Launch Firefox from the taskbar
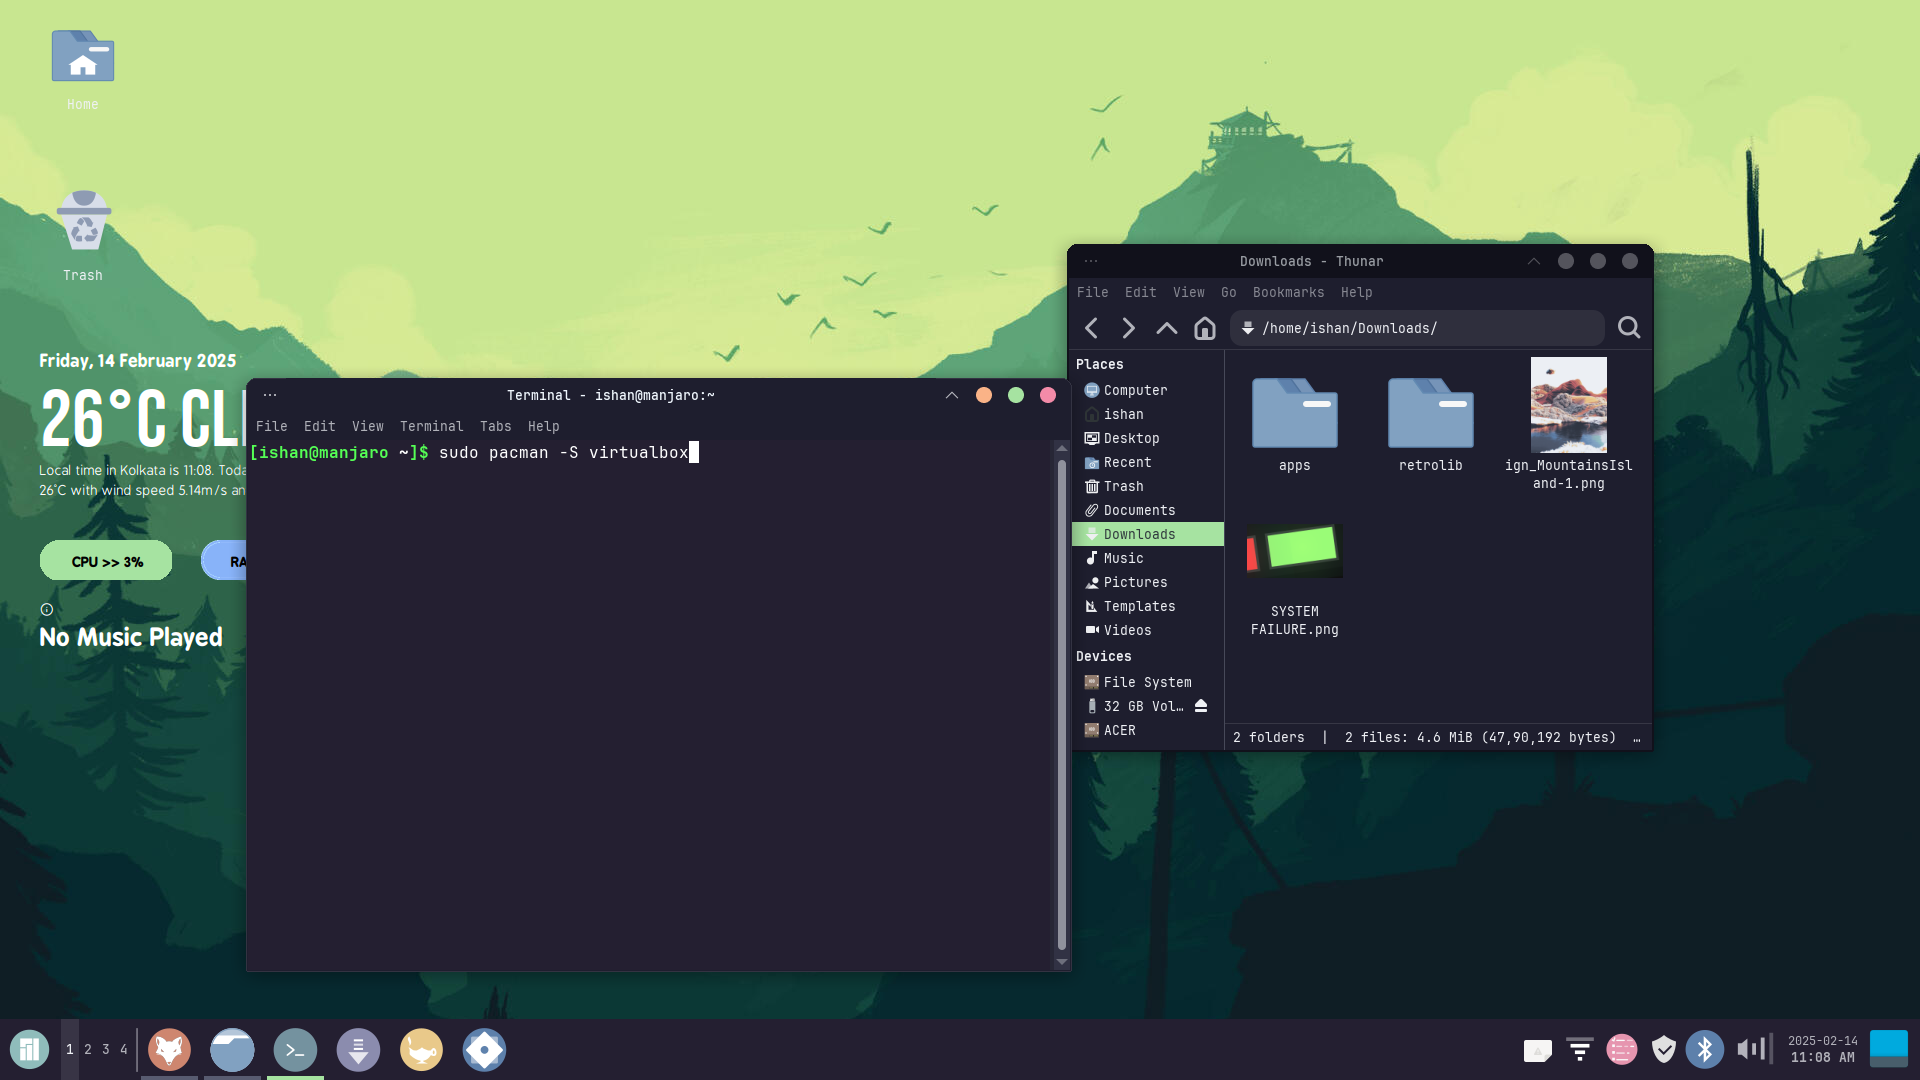Screen dimensions: 1920x1080 tap(169, 1050)
